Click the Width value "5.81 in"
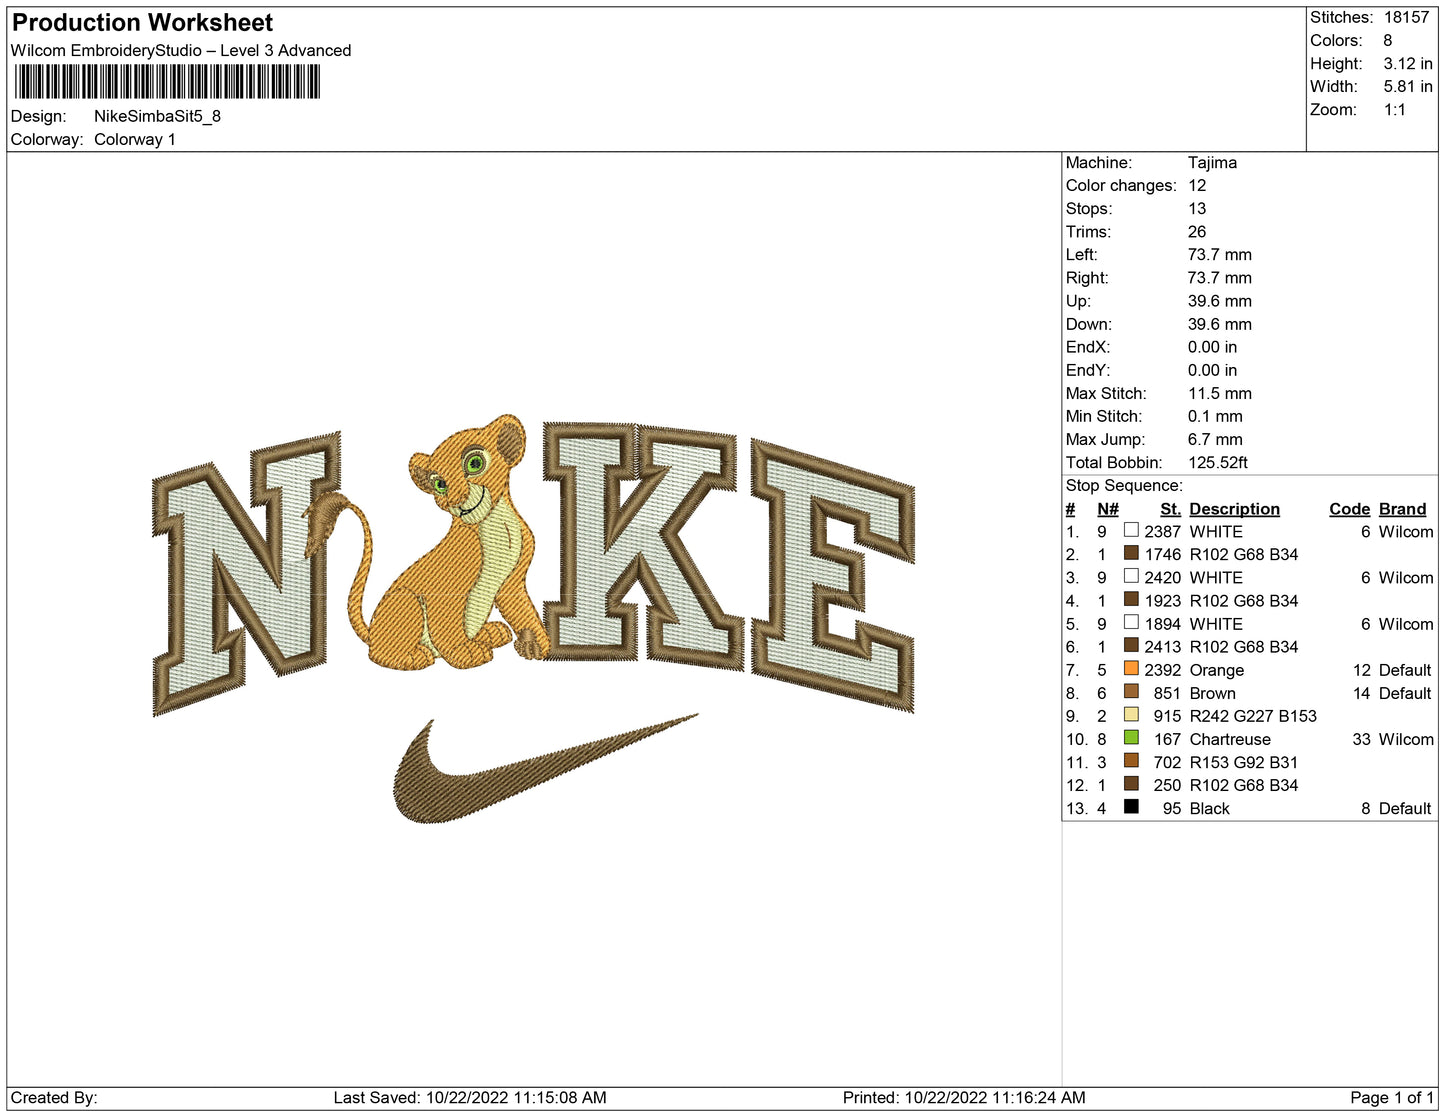This screenshot has width=1445, height=1112. (1408, 87)
